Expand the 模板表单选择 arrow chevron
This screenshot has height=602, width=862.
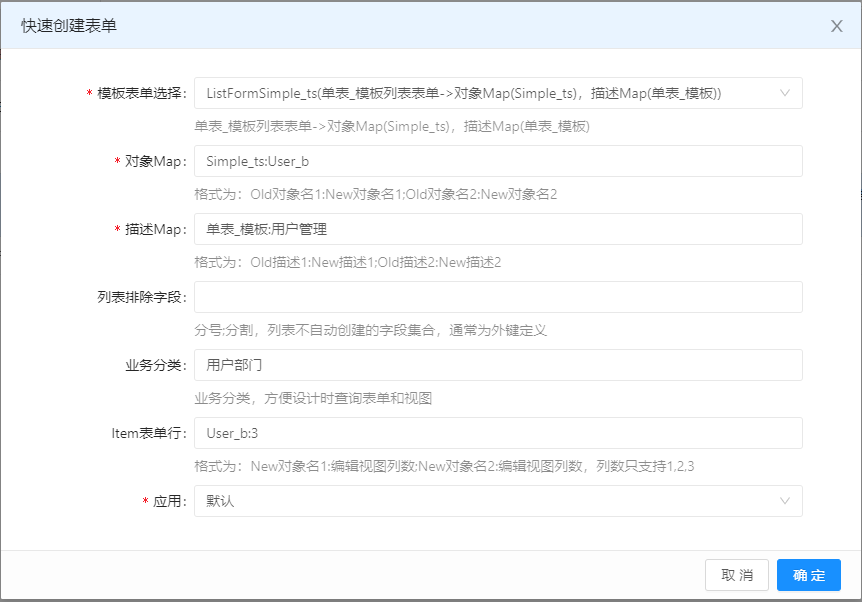(784, 93)
